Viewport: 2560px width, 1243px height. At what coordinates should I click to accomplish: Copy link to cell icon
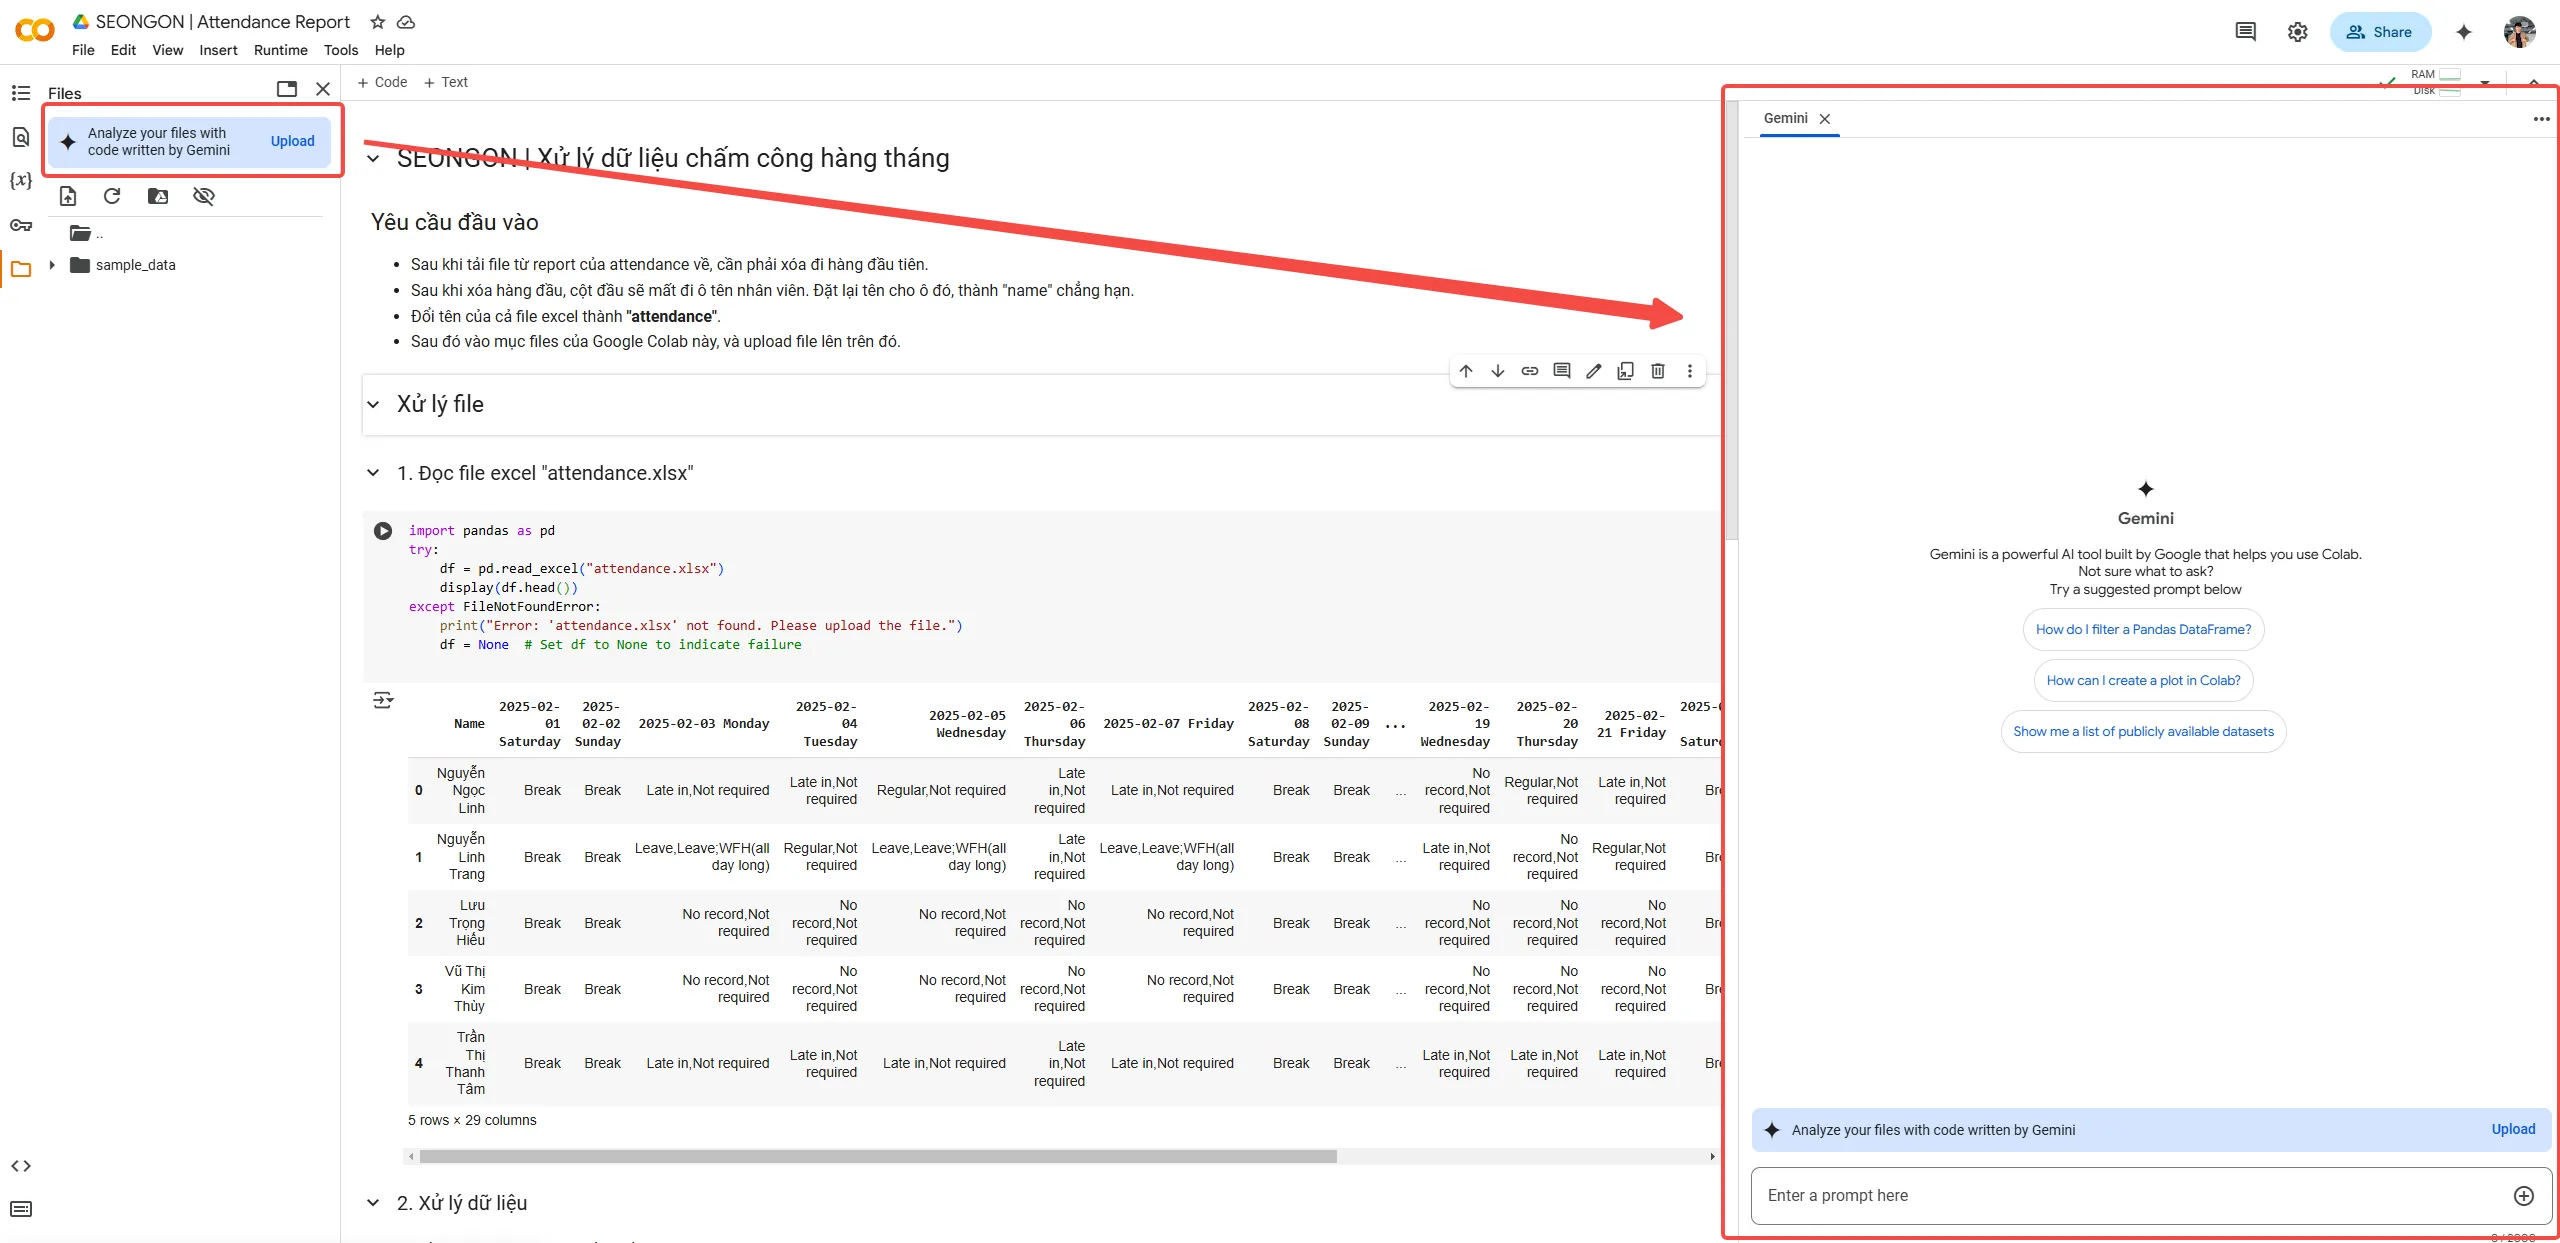tap(1530, 371)
